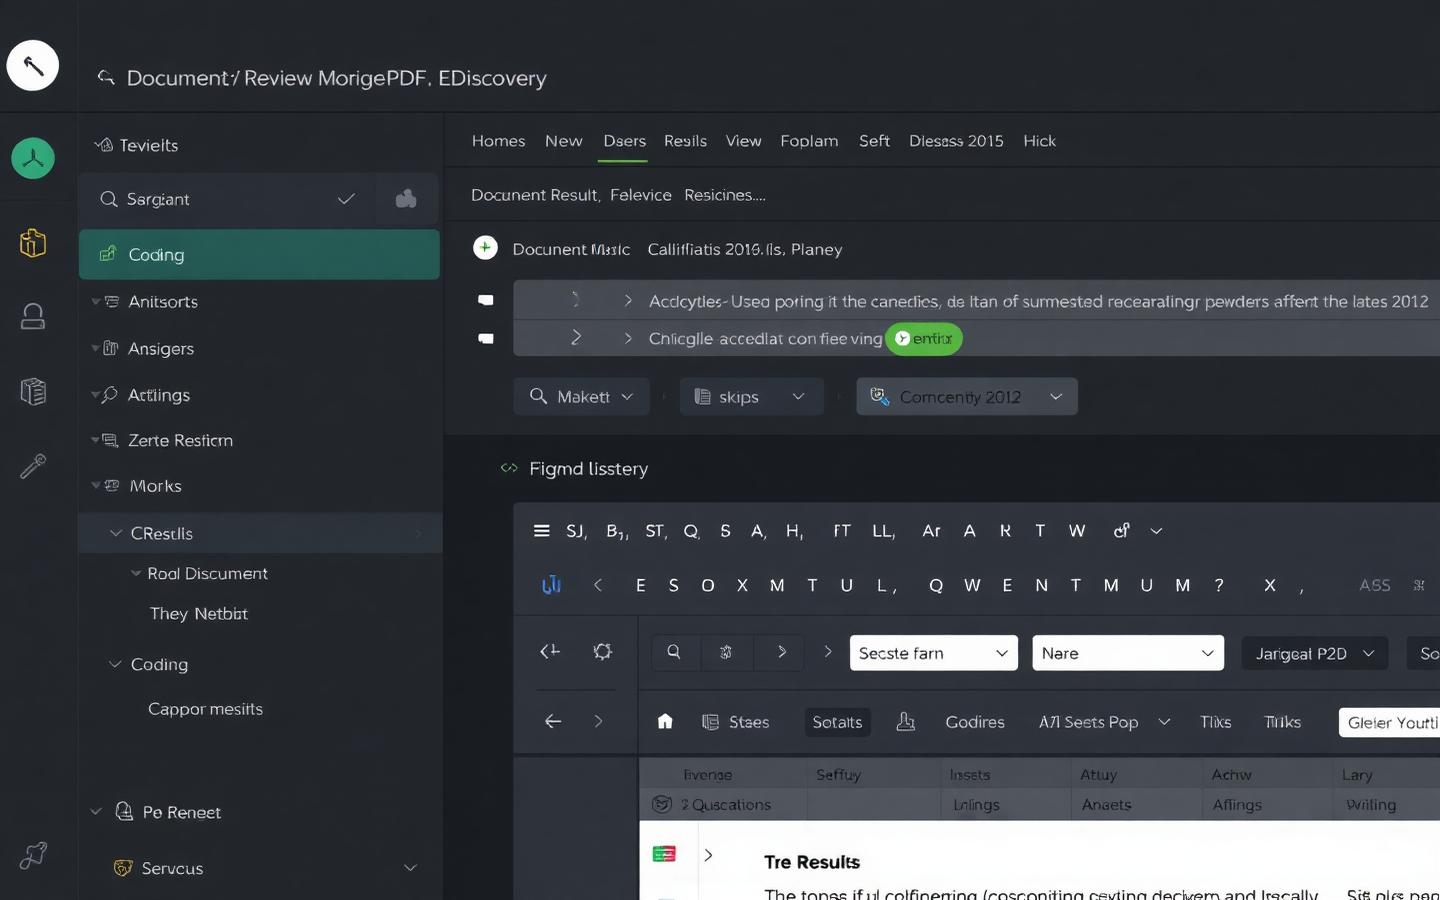Screen dimensions: 1440x900
Task: Click the gear settings icon in toolbar
Action: 602,652
